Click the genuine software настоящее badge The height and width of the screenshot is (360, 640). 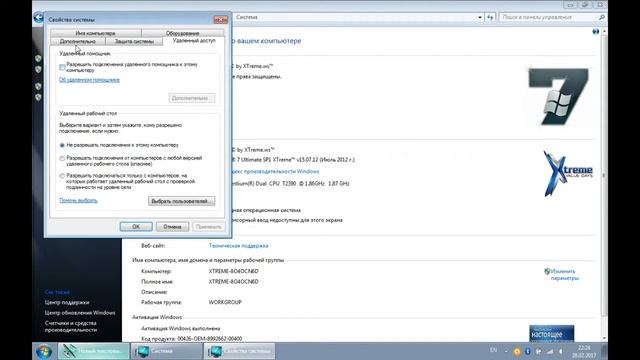(x=551, y=333)
